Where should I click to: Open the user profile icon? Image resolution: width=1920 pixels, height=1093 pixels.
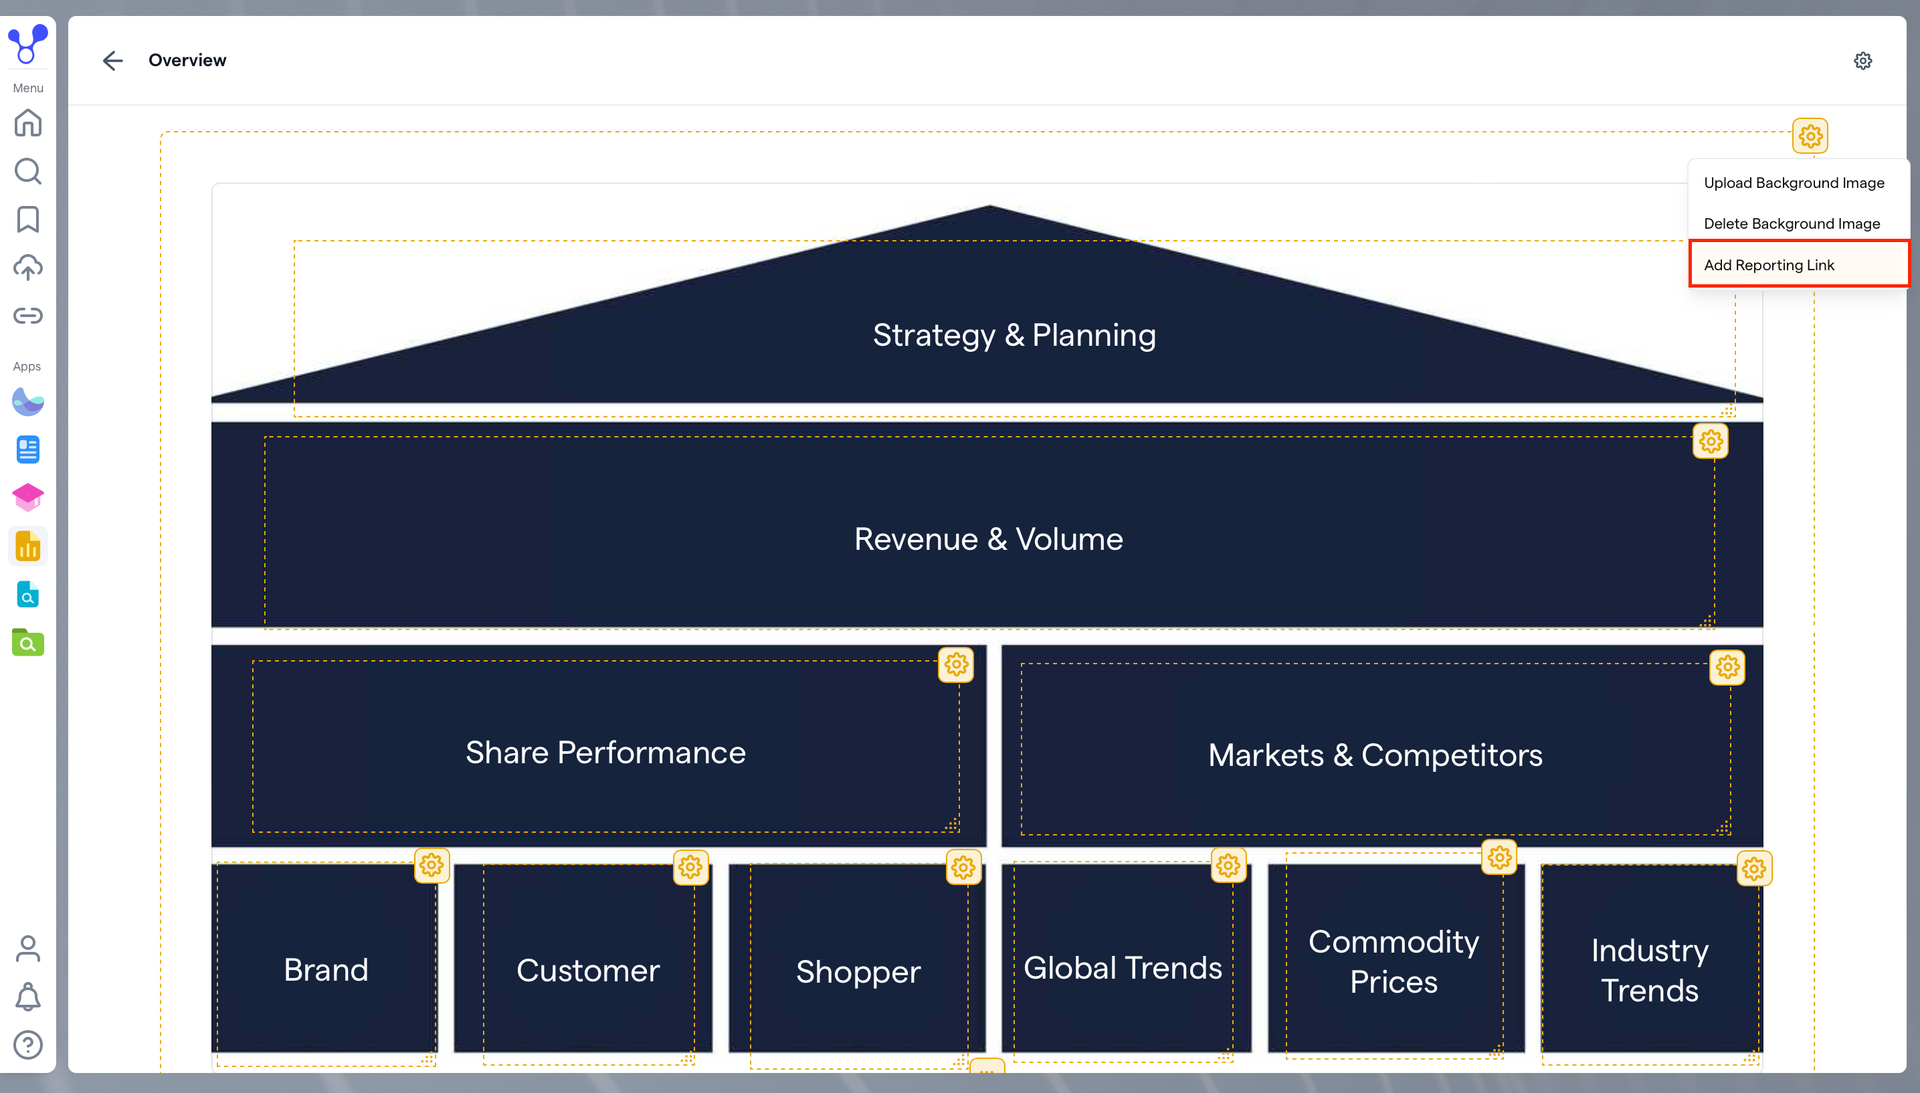click(28, 948)
